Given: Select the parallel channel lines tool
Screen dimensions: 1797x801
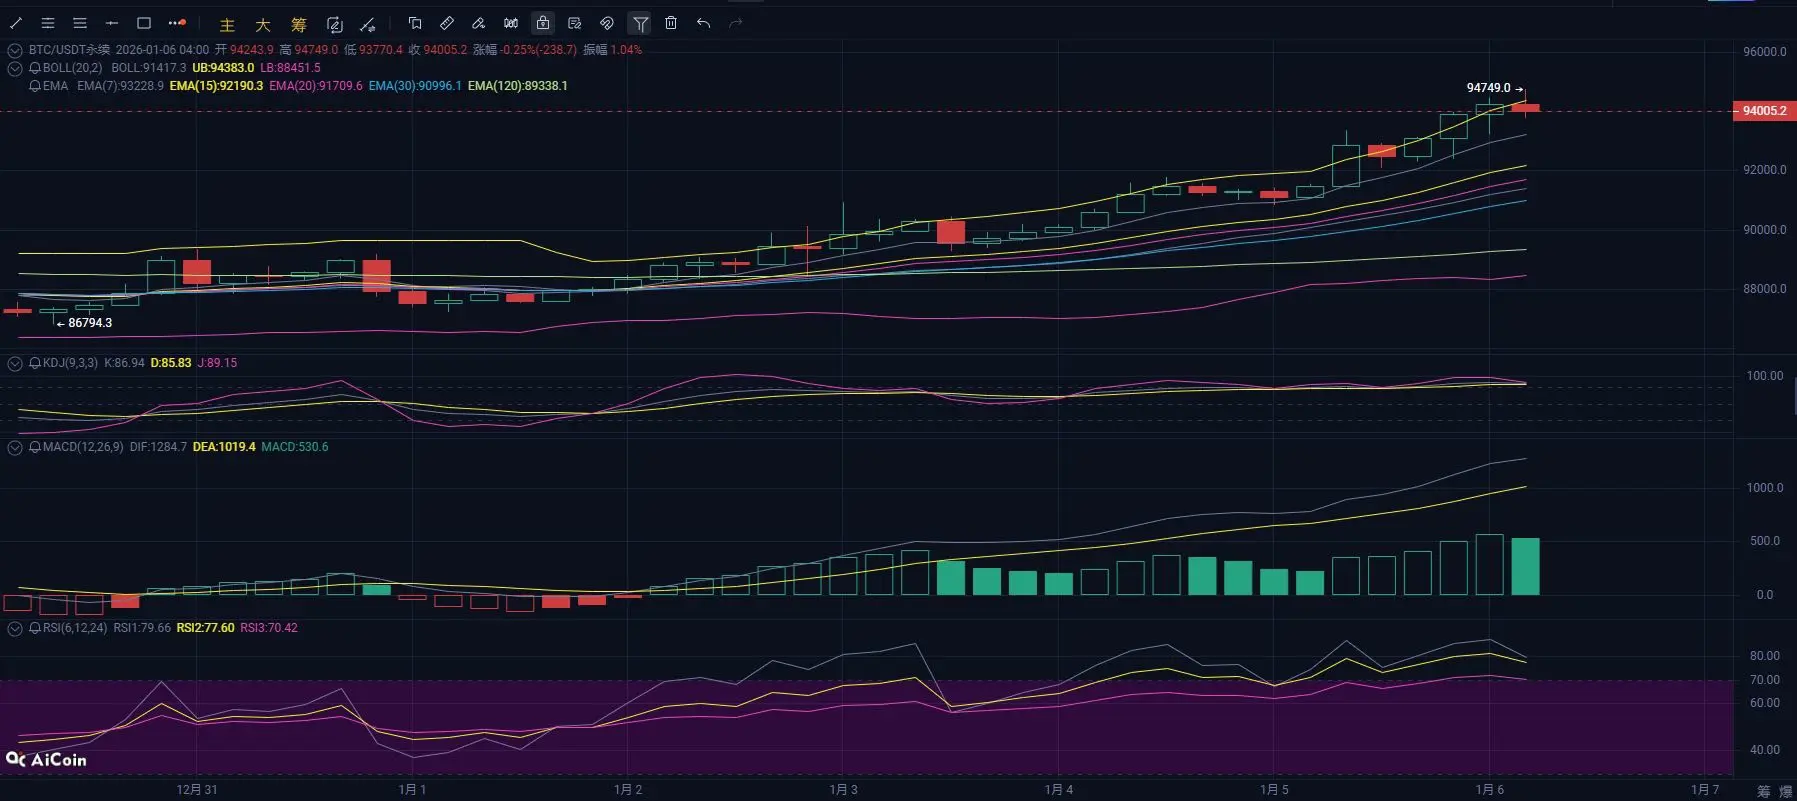Looking at the screenshot, I should [48, 23].
